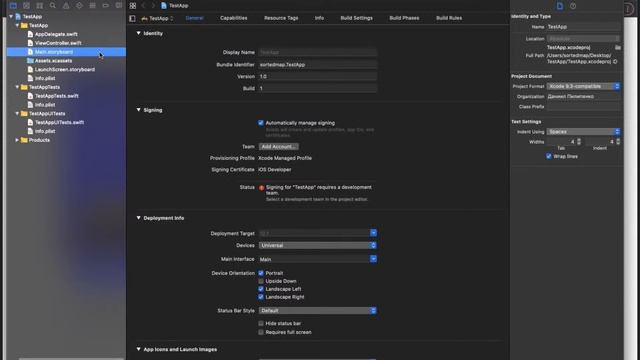Select TestAppTests.swift file

coord(56,96)
